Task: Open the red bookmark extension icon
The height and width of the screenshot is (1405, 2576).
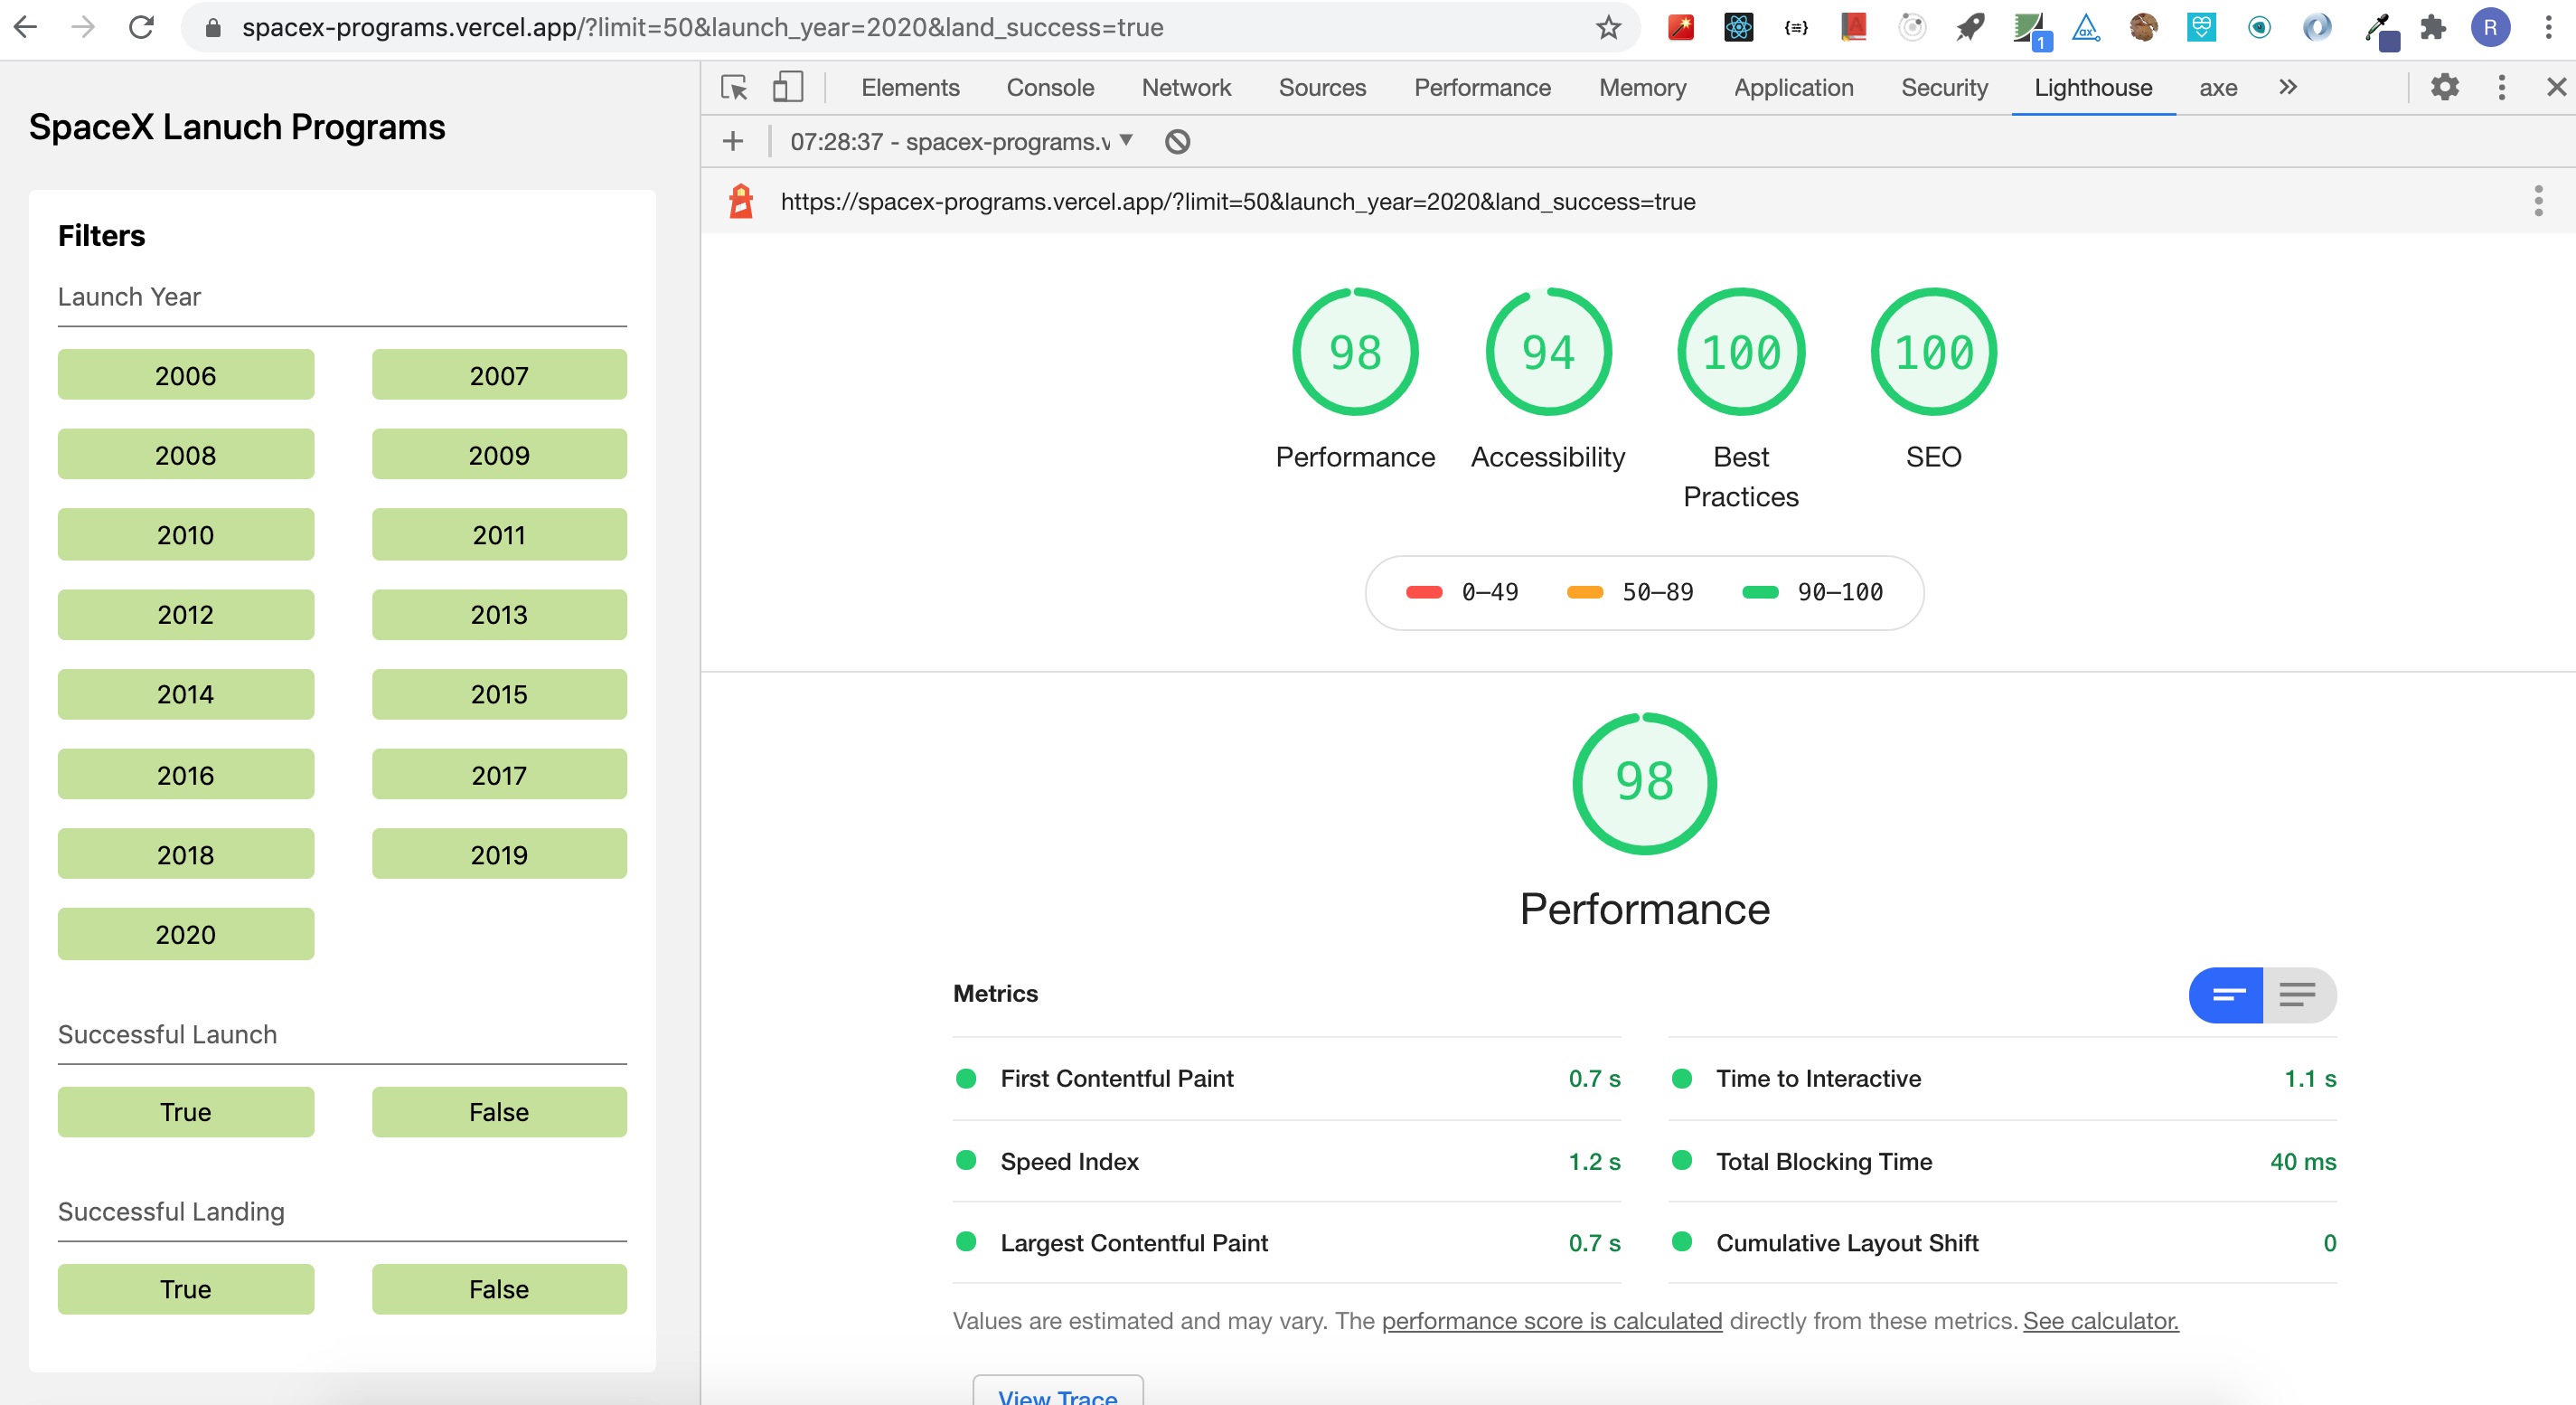Action: [1854, 27]
